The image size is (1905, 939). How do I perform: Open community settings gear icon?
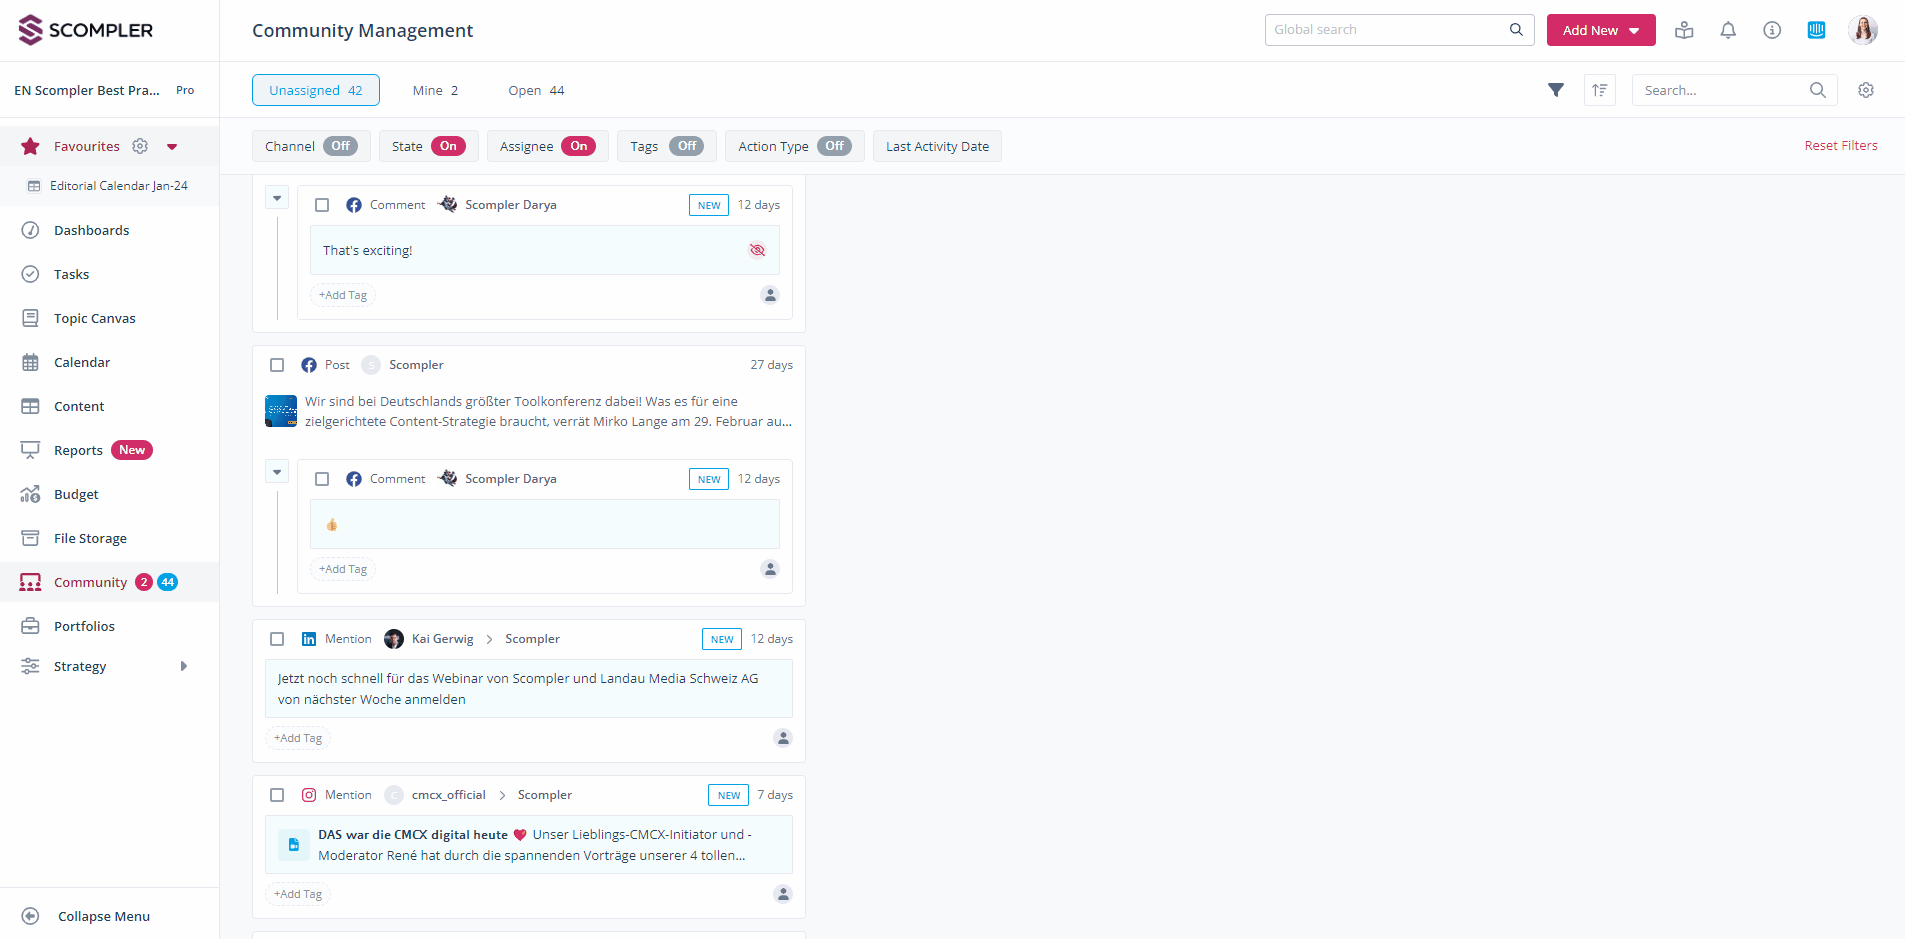(1866, 90)
